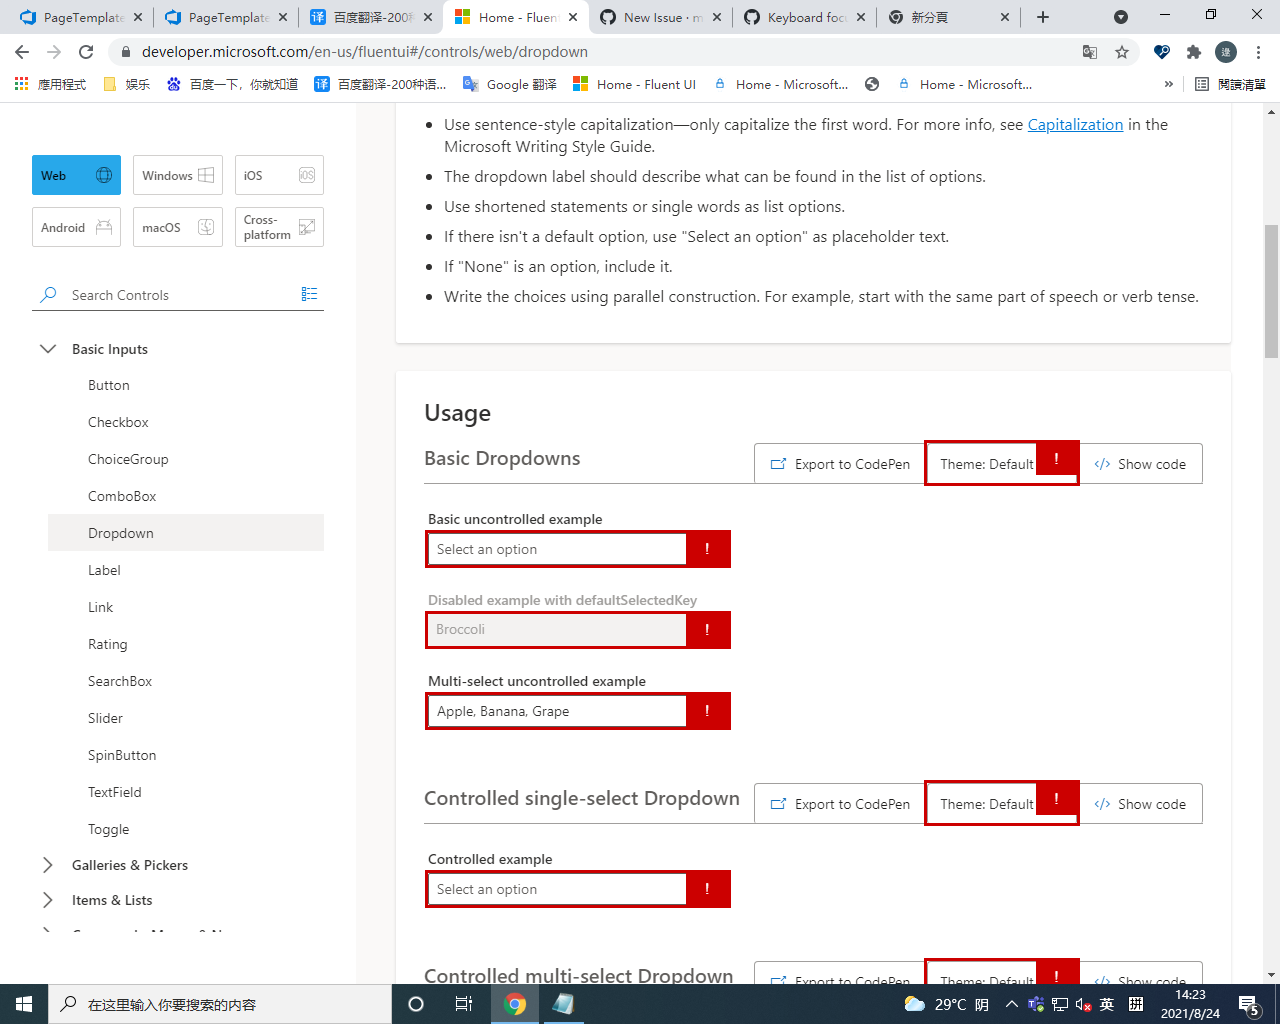
Task: Select the Android platform icon
Action: [x=106, y=227]
